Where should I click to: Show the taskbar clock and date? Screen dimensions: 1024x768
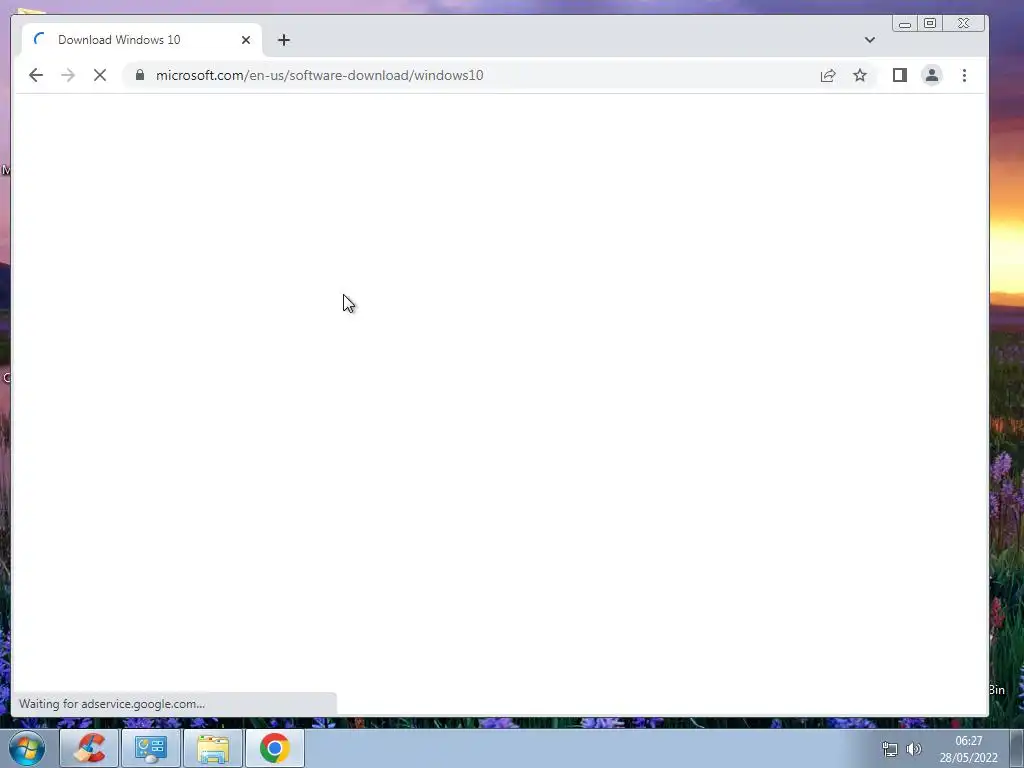pyautogui.click(x=968, y=749)
